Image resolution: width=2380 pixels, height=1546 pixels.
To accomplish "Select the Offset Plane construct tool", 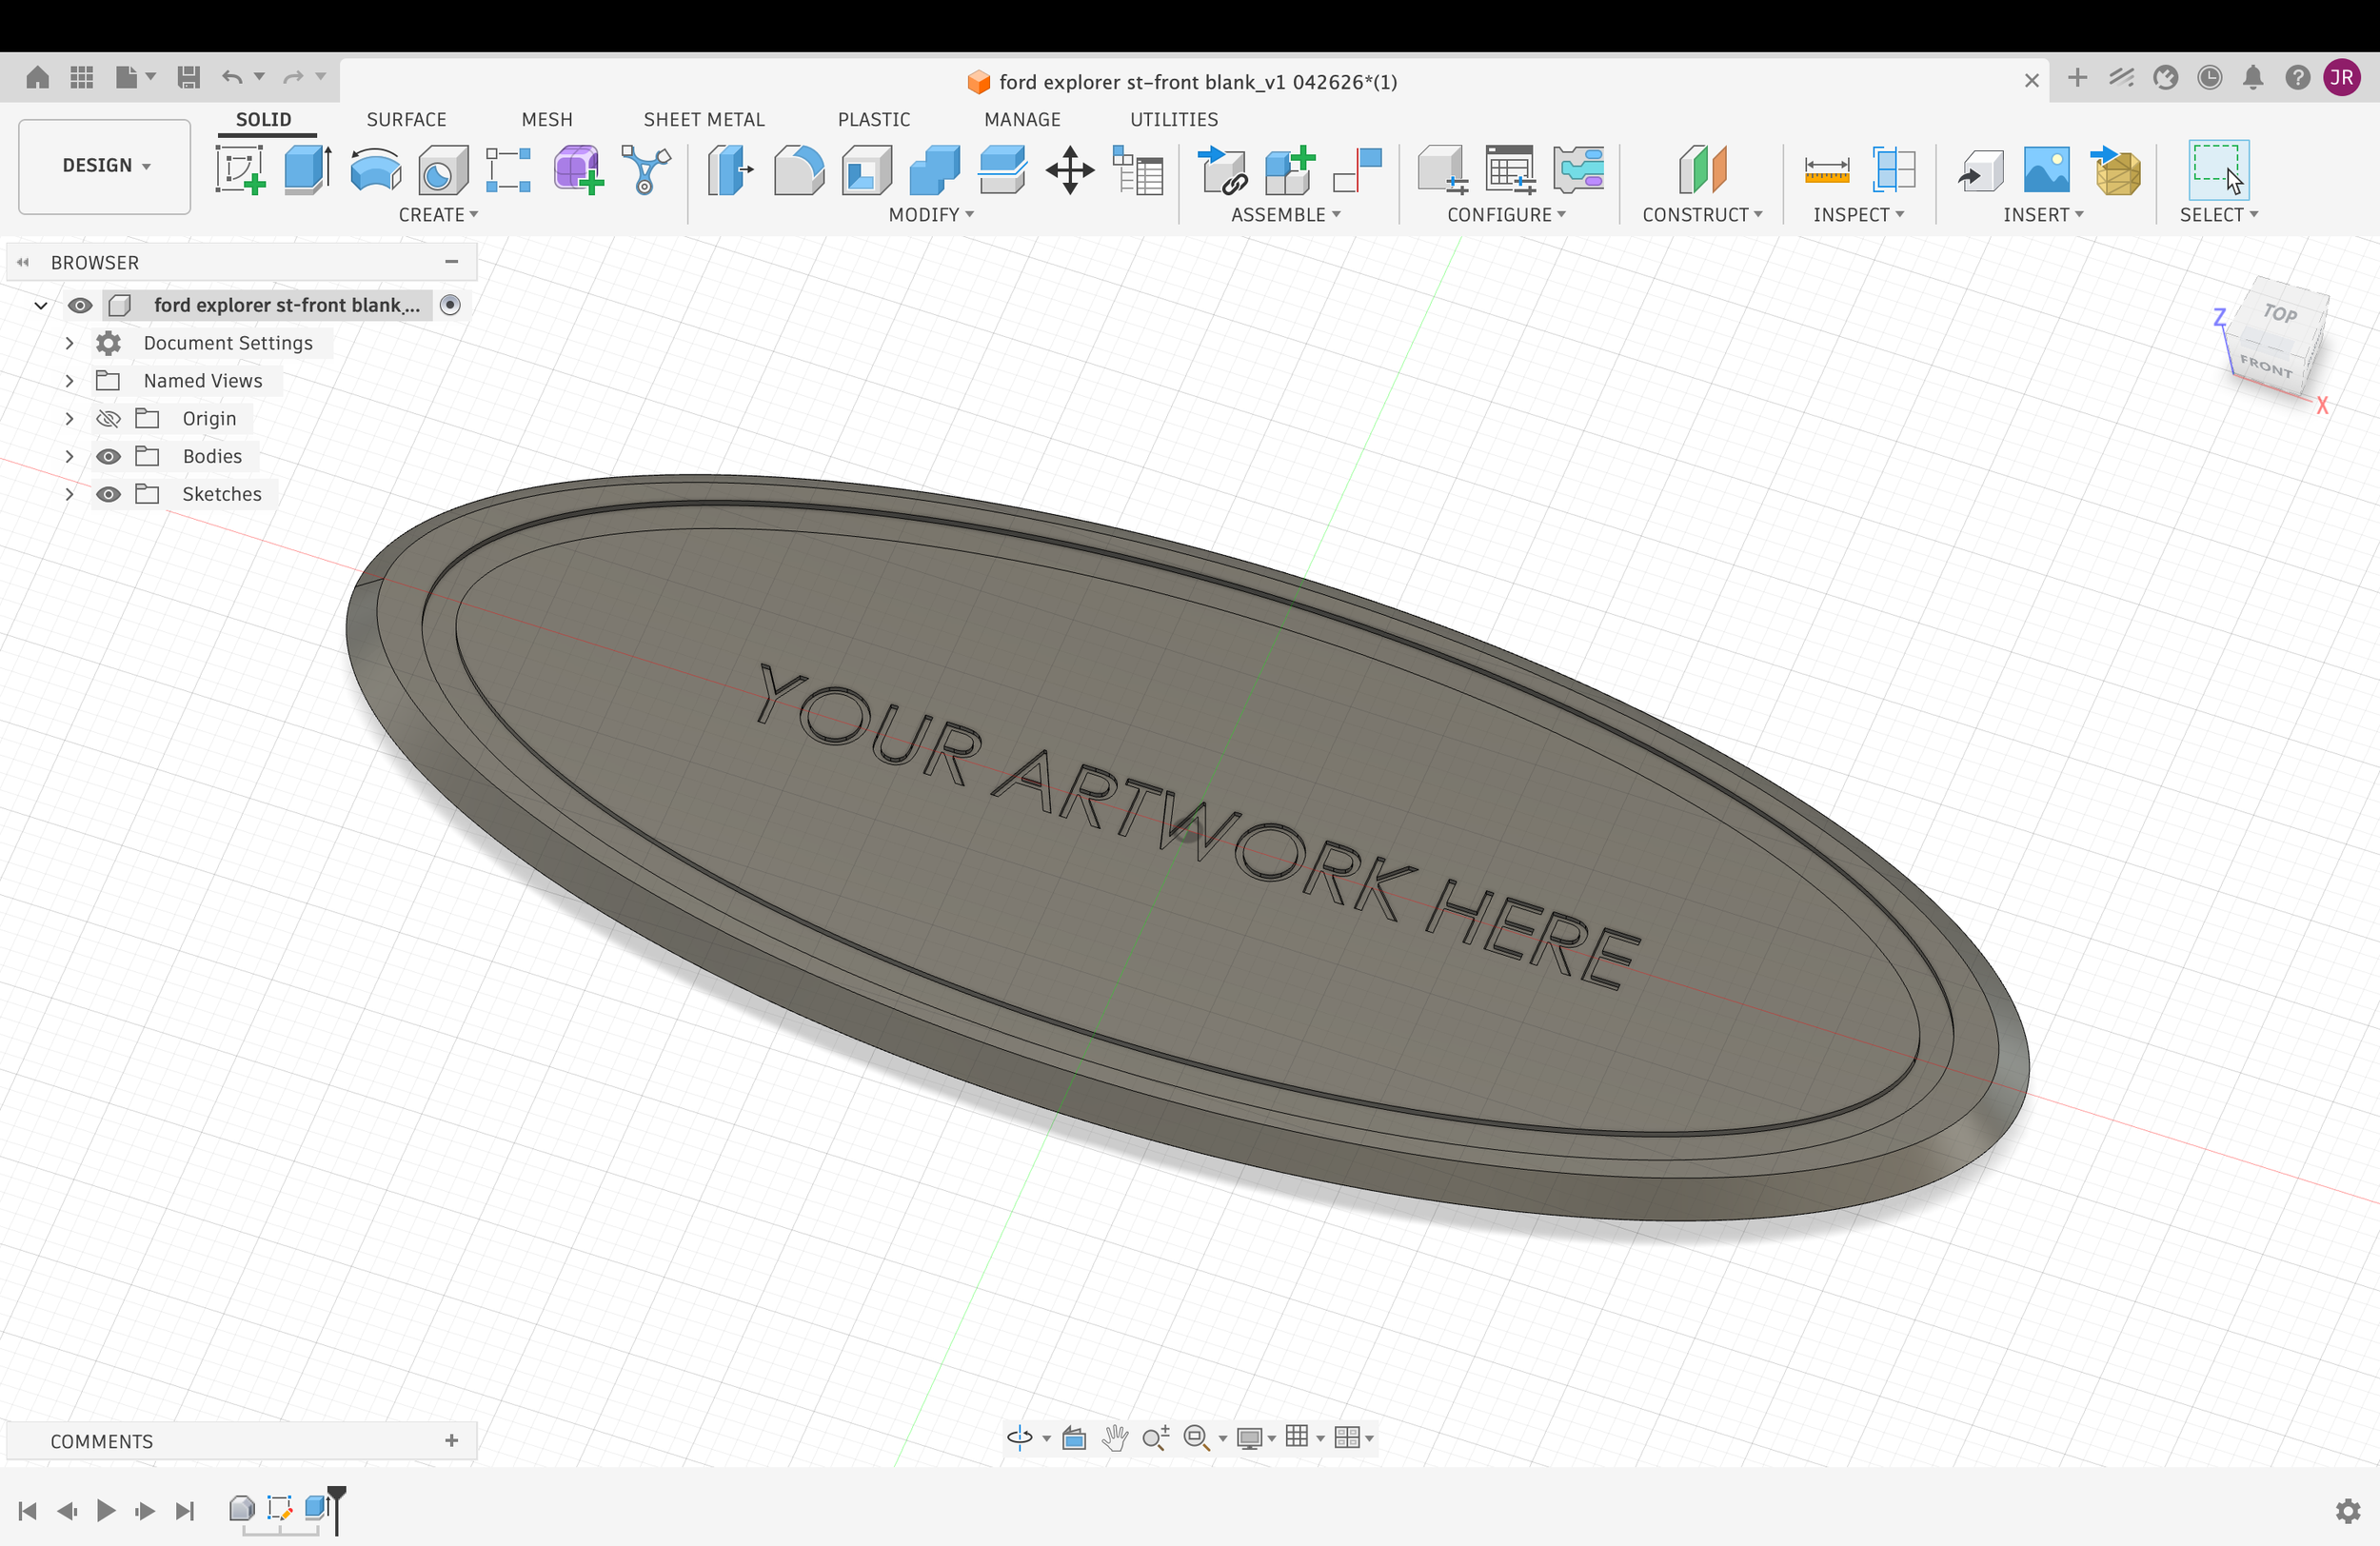I will pyautogui.click(x=1702, y=169).
